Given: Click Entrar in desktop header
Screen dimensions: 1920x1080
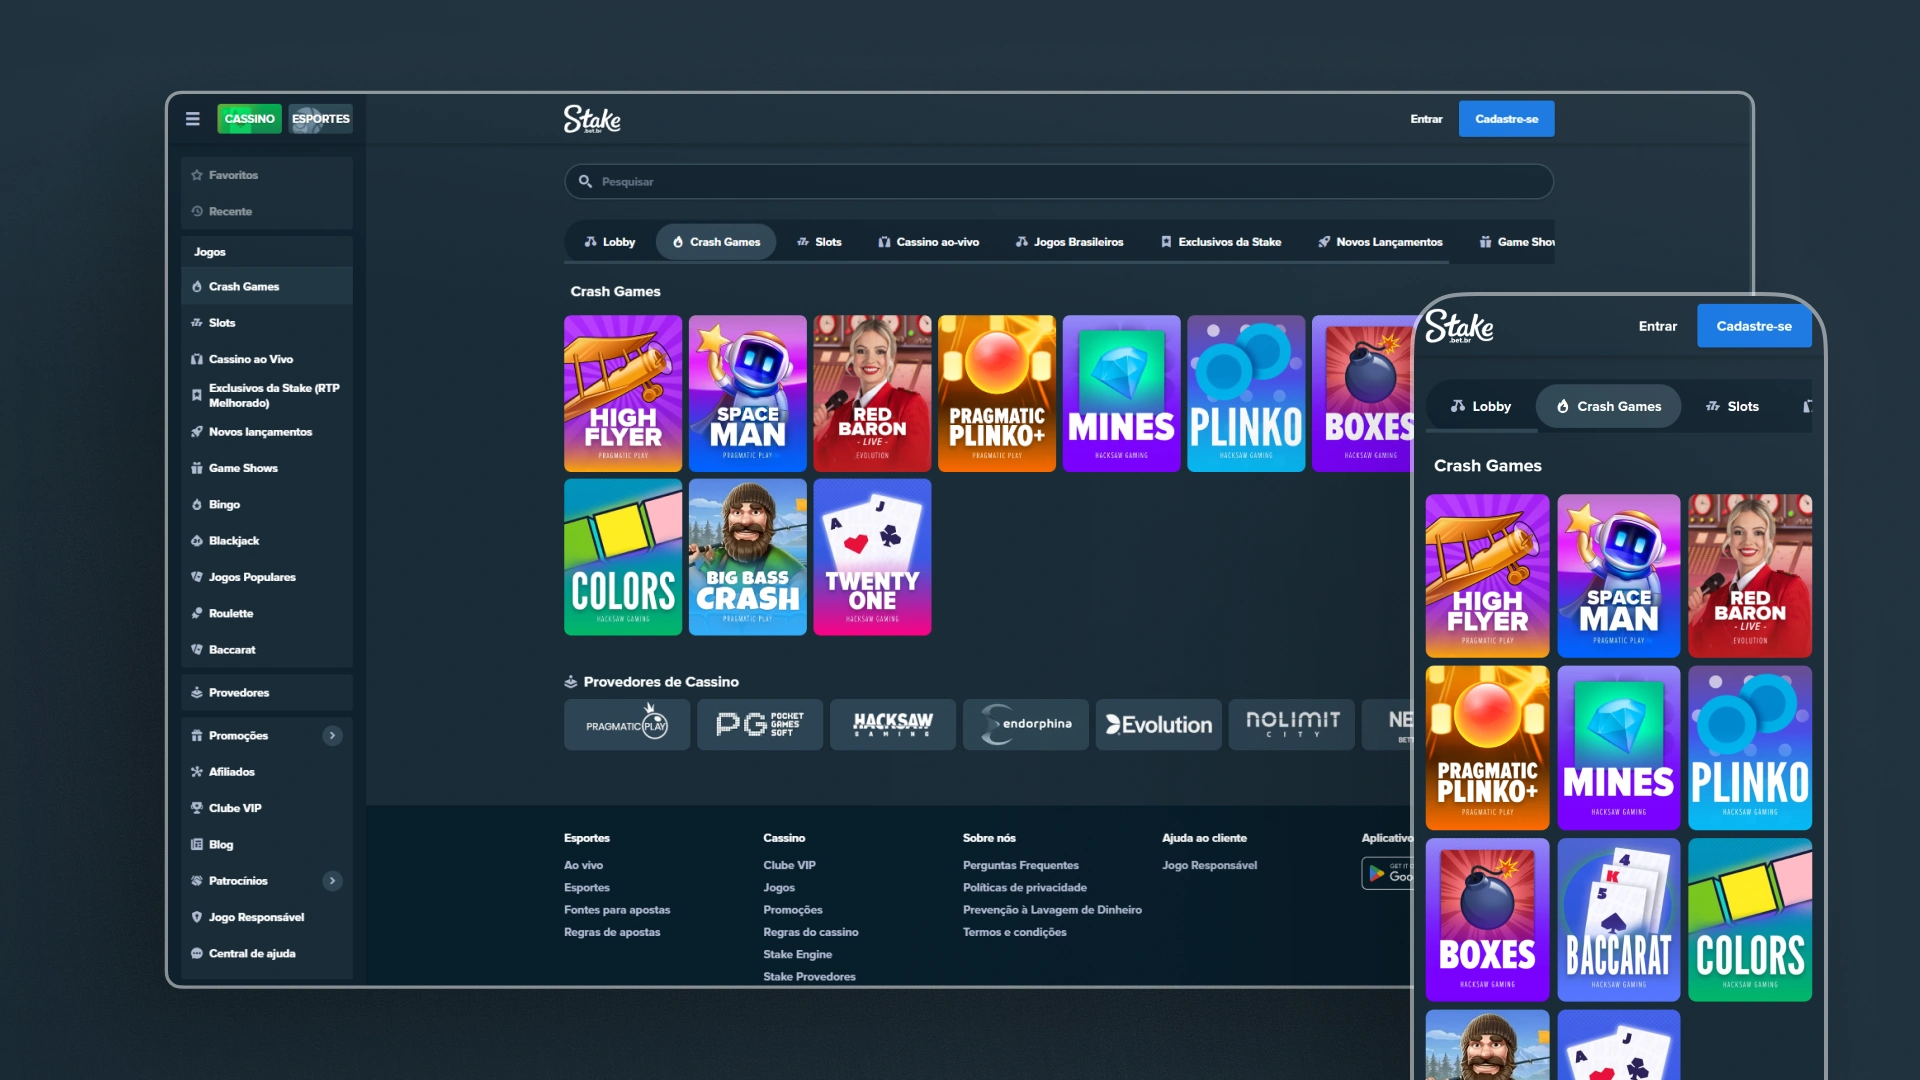Looking at the screenshot, I should click(x=1427, y=119).
